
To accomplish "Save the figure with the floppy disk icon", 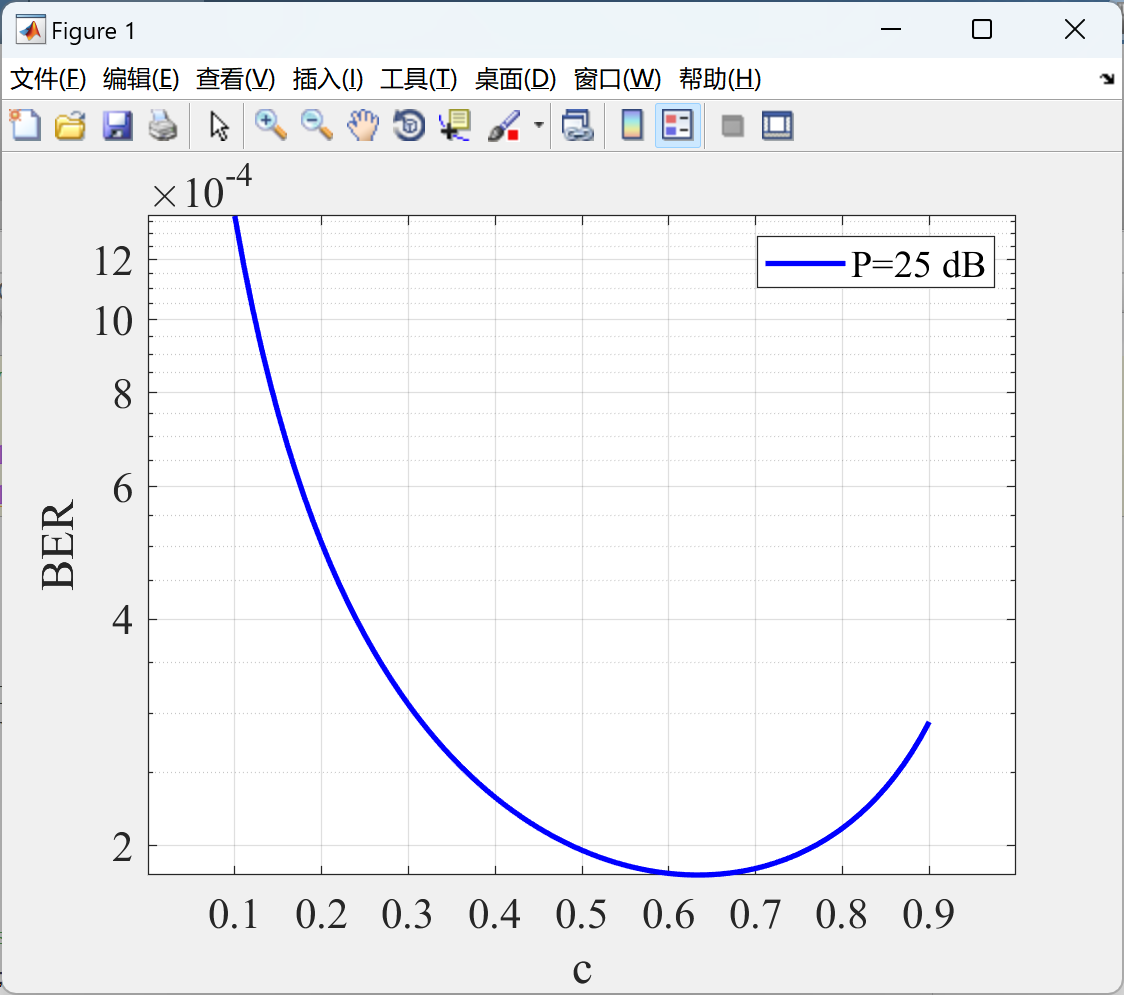I will tap(117, 126).
